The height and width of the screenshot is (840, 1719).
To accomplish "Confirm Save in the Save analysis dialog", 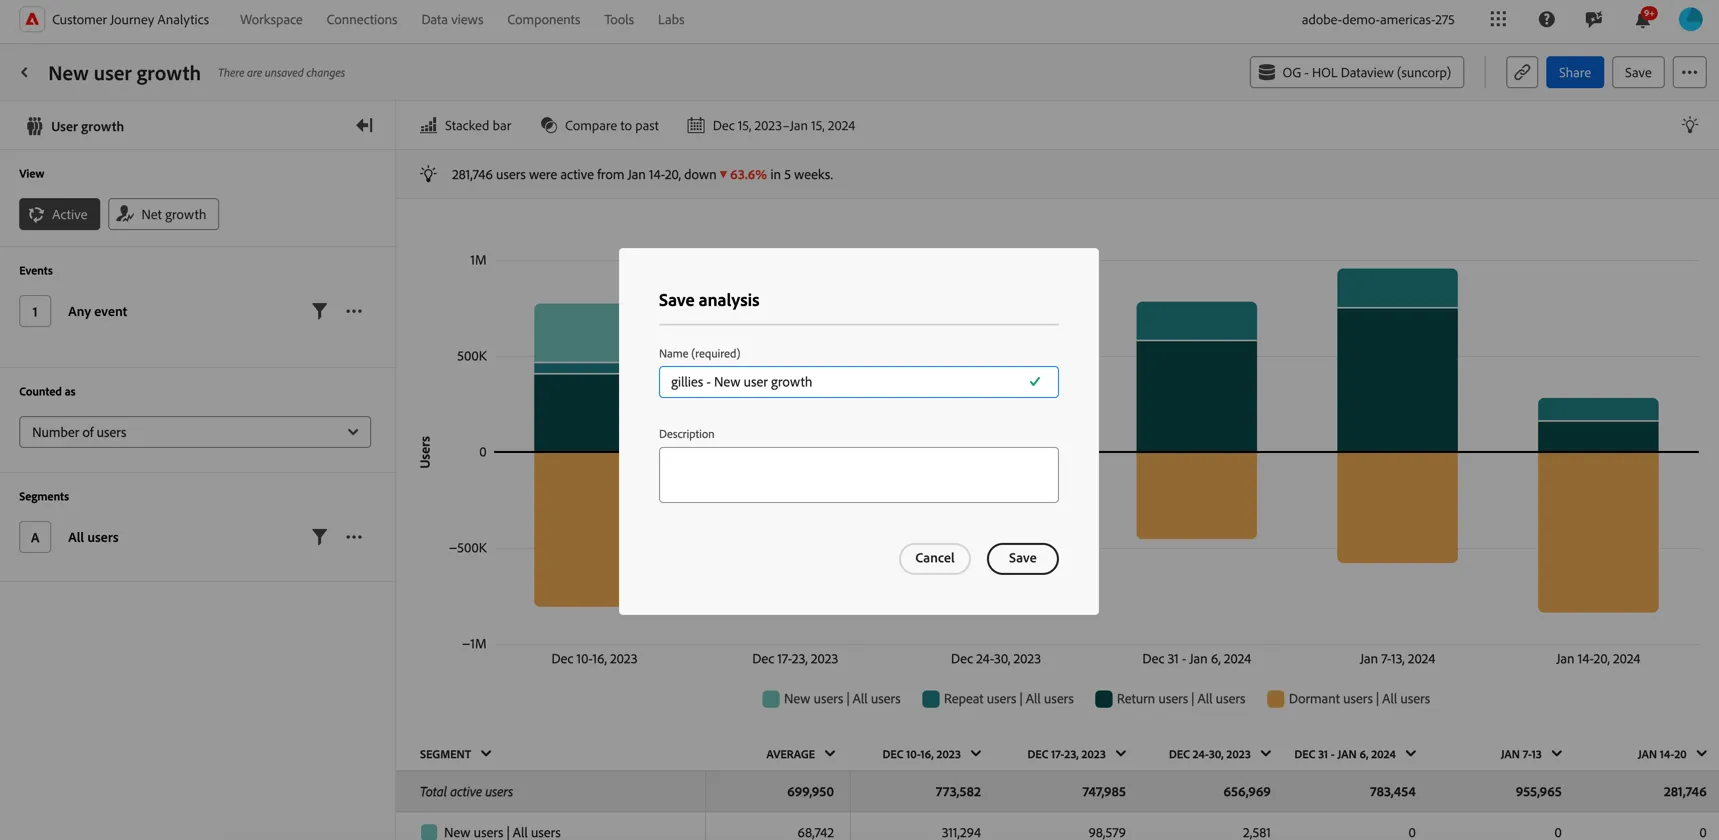I will point(1022,559).
